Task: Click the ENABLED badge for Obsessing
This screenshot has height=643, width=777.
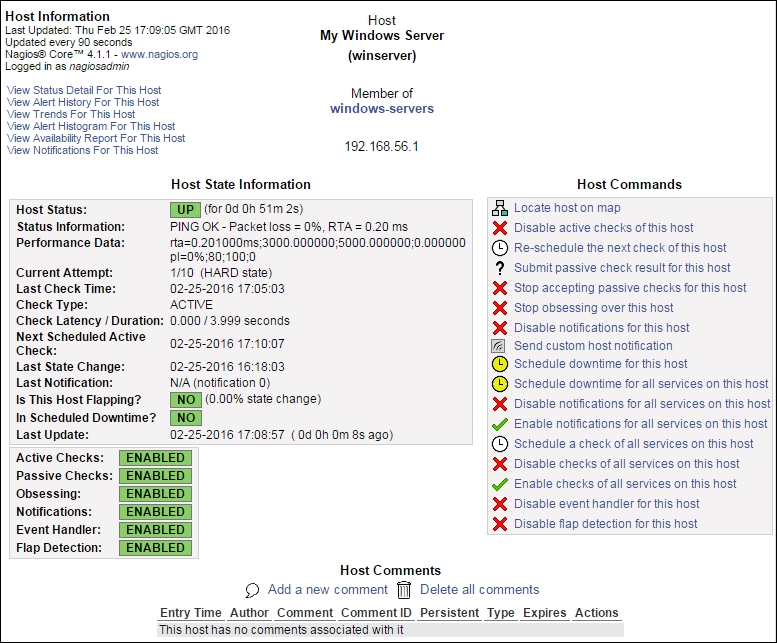Action: pos(155,494)
